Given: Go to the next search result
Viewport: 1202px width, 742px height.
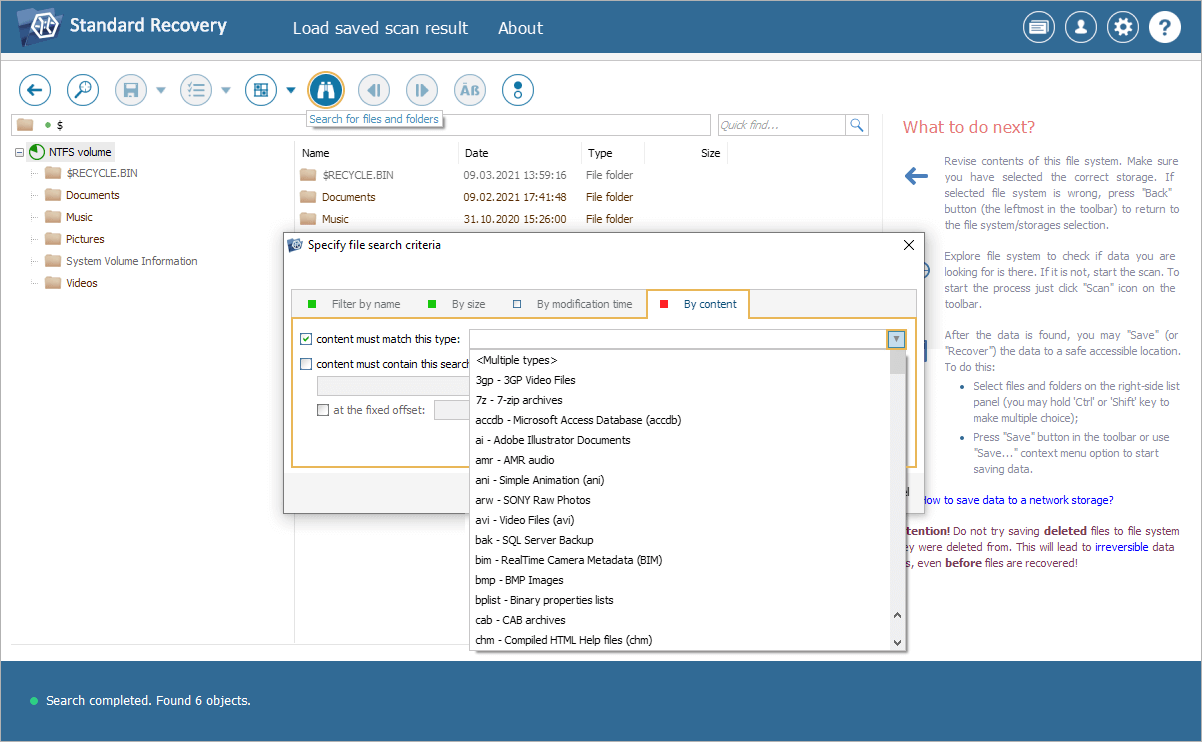Looking at the screenshot, I should [x=421, y=90].
